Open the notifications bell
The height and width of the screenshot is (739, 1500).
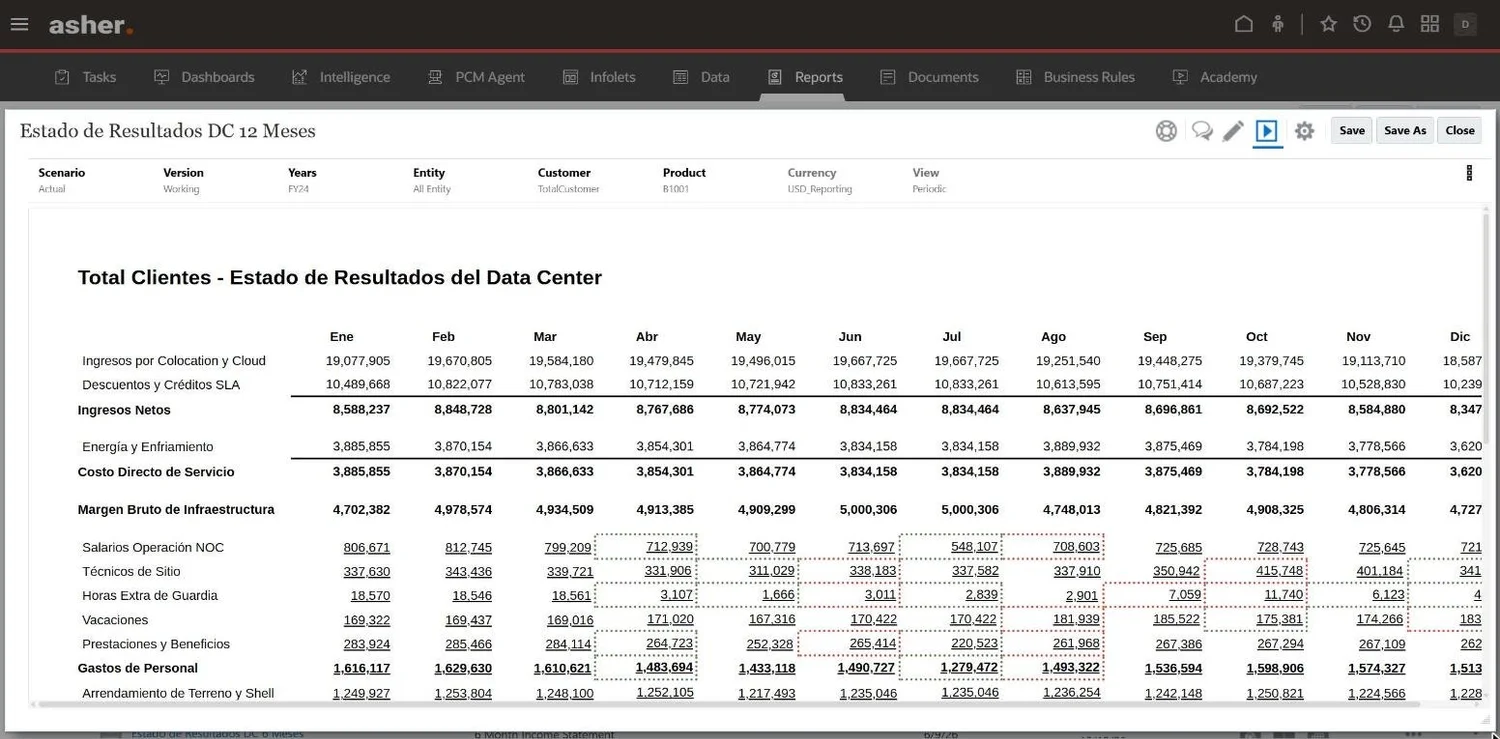(1396, 24)
